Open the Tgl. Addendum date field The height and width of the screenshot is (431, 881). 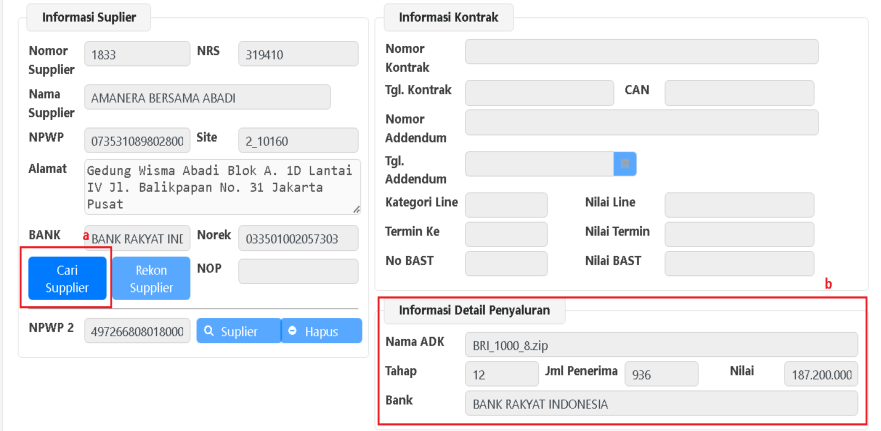point(539,162)
